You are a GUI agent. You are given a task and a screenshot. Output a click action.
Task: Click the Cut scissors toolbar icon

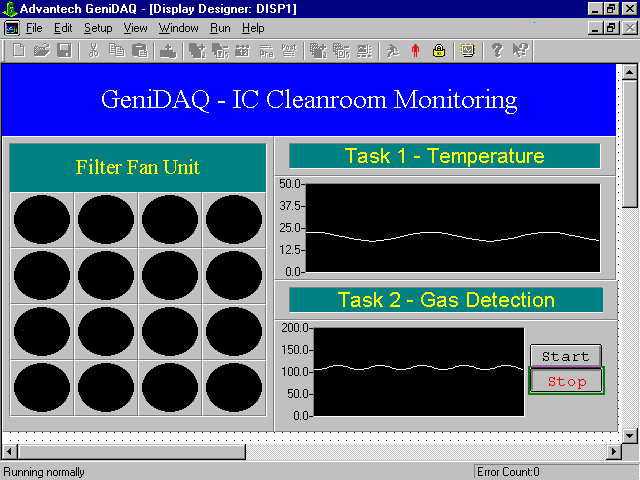point(93,50)
